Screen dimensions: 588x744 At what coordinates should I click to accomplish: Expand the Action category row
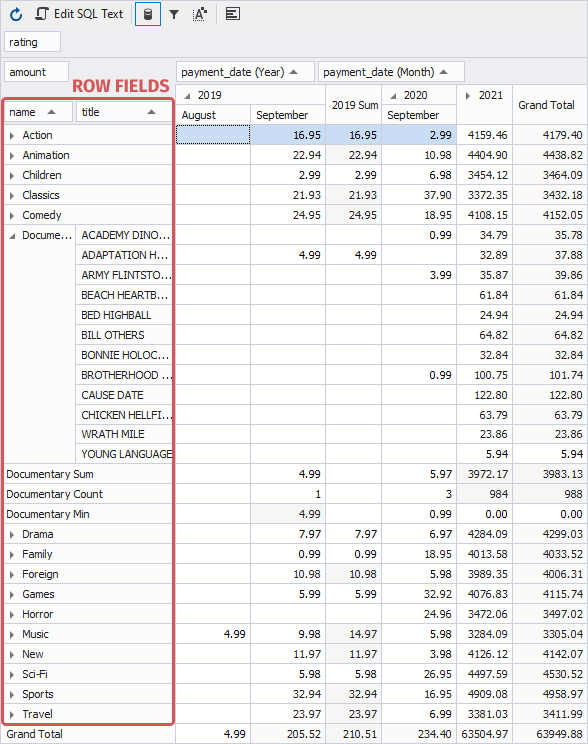pyautogui.click(x=12, y=136)
